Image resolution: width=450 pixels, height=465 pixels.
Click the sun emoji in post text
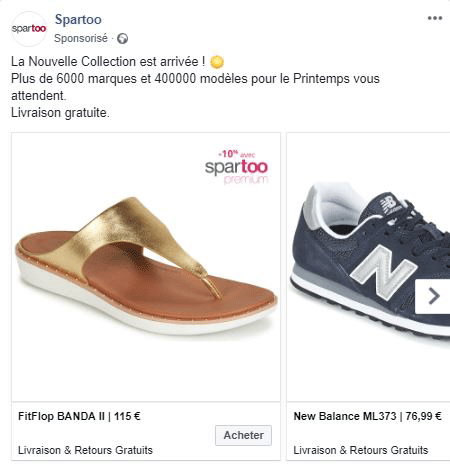pos(217,62)
